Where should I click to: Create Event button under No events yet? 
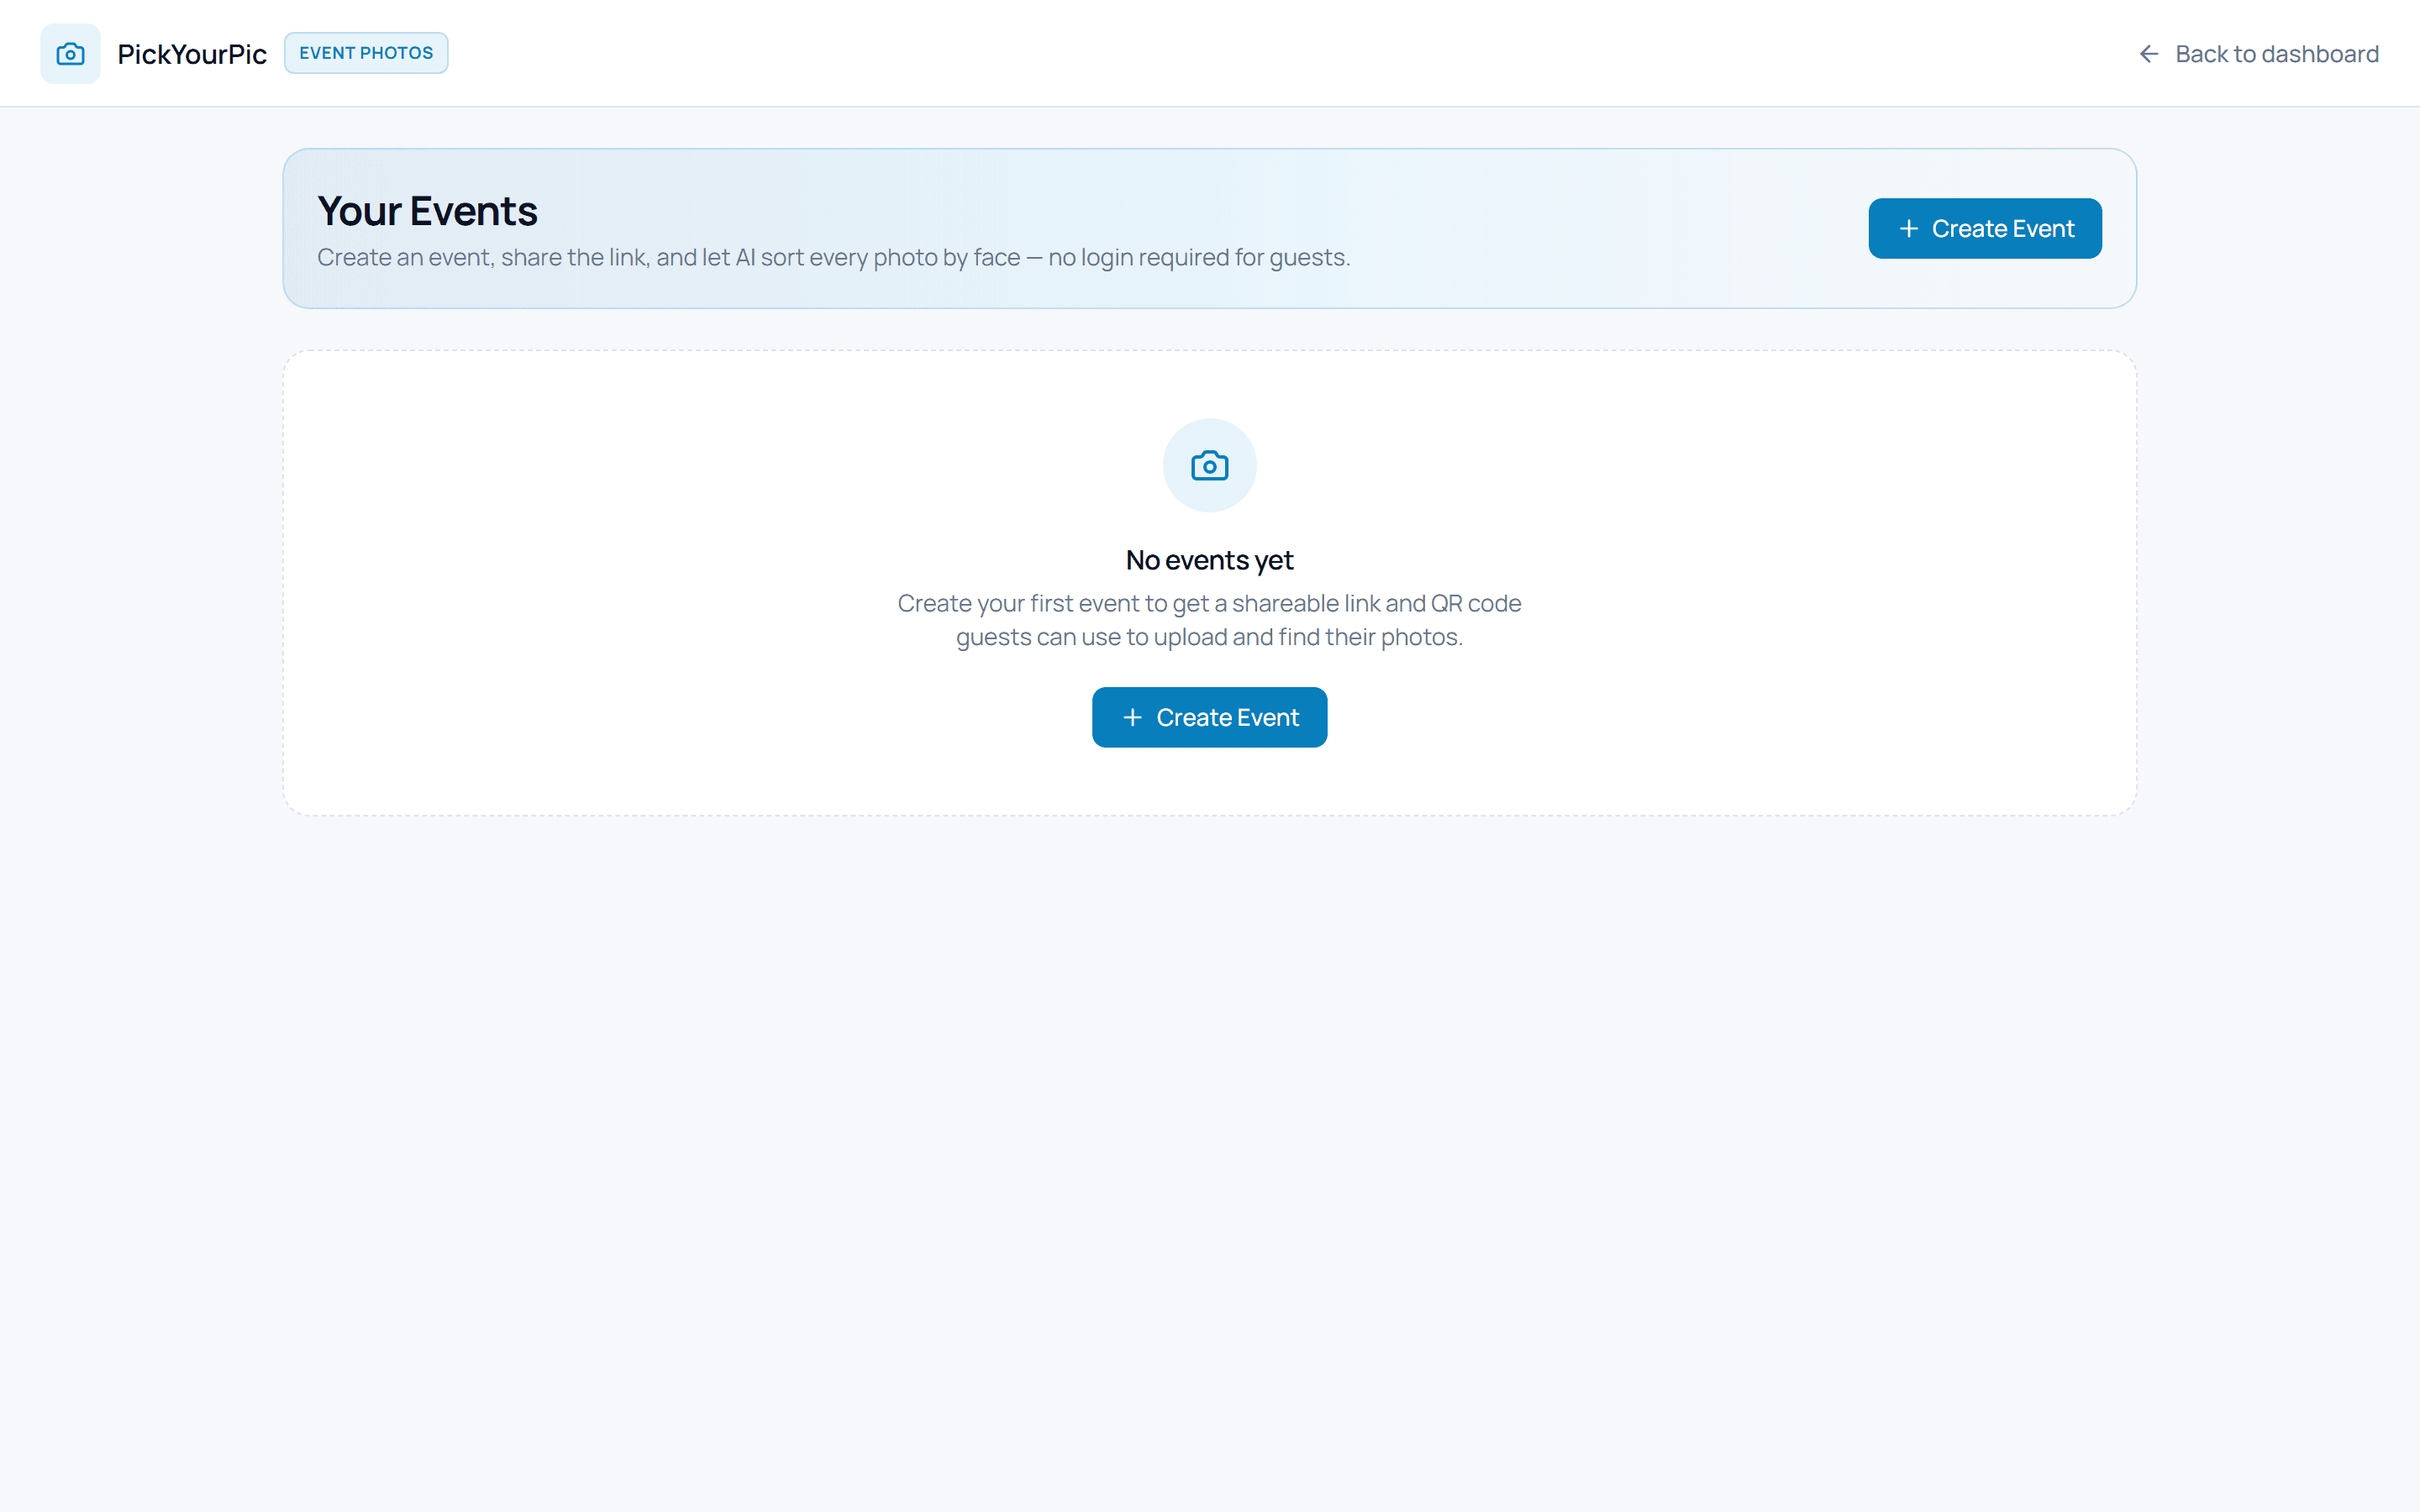[x=1209, y=718]
